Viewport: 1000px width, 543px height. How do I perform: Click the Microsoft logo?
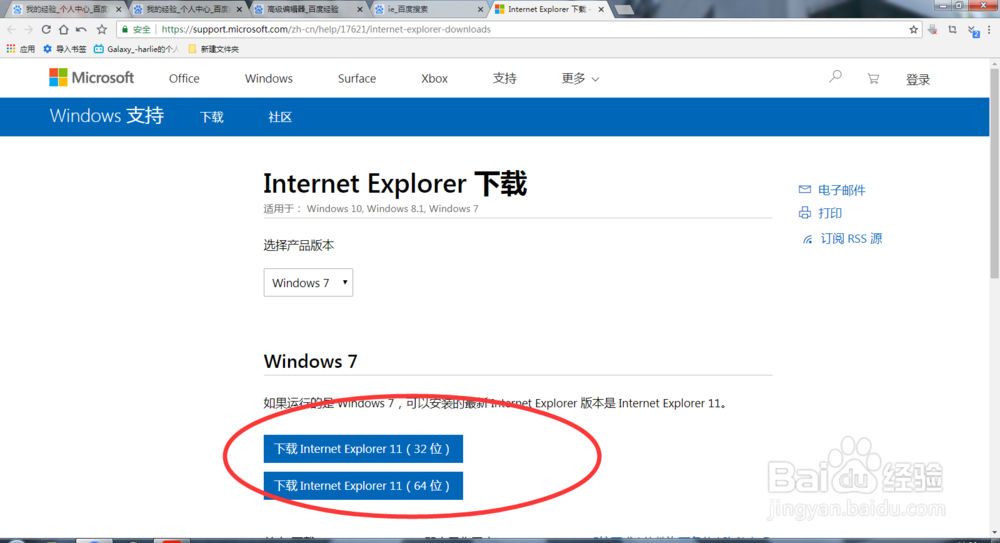pos(92,78)
